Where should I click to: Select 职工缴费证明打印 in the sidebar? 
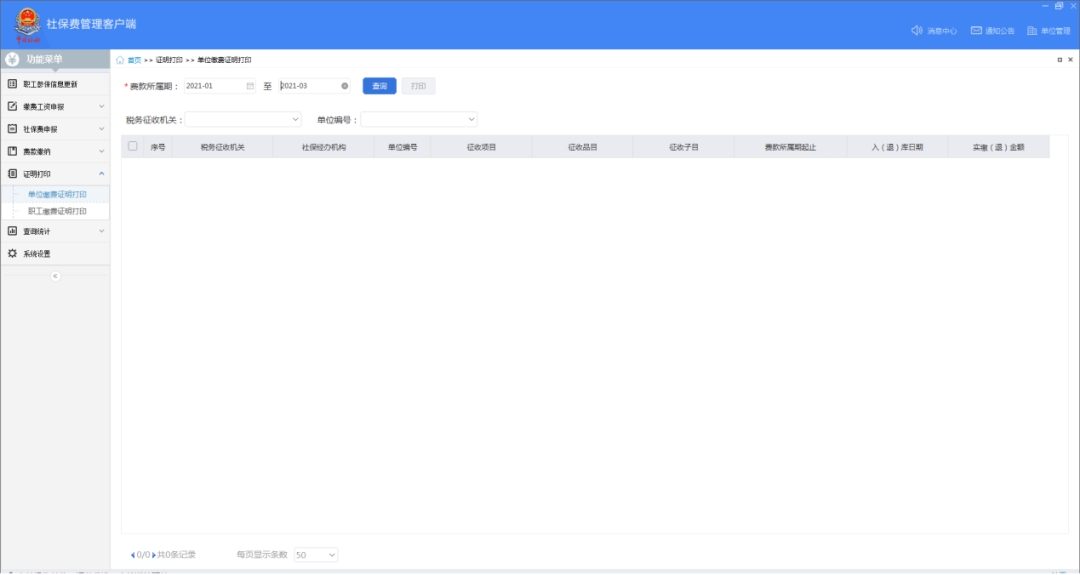pos(57,211)
